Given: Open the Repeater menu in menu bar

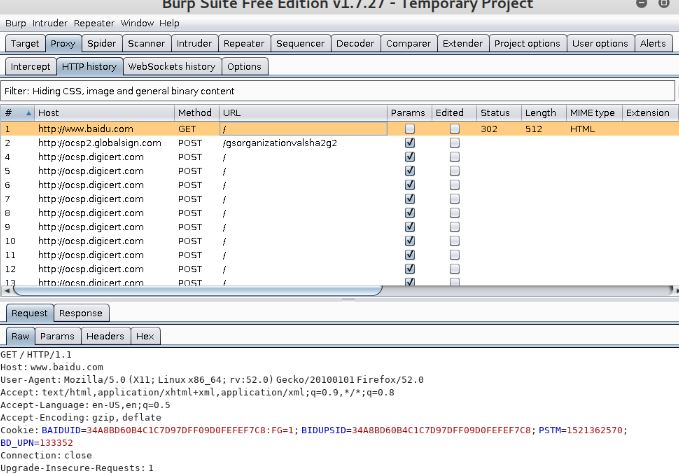Looking at the screenshot, I should pos(94,23).
